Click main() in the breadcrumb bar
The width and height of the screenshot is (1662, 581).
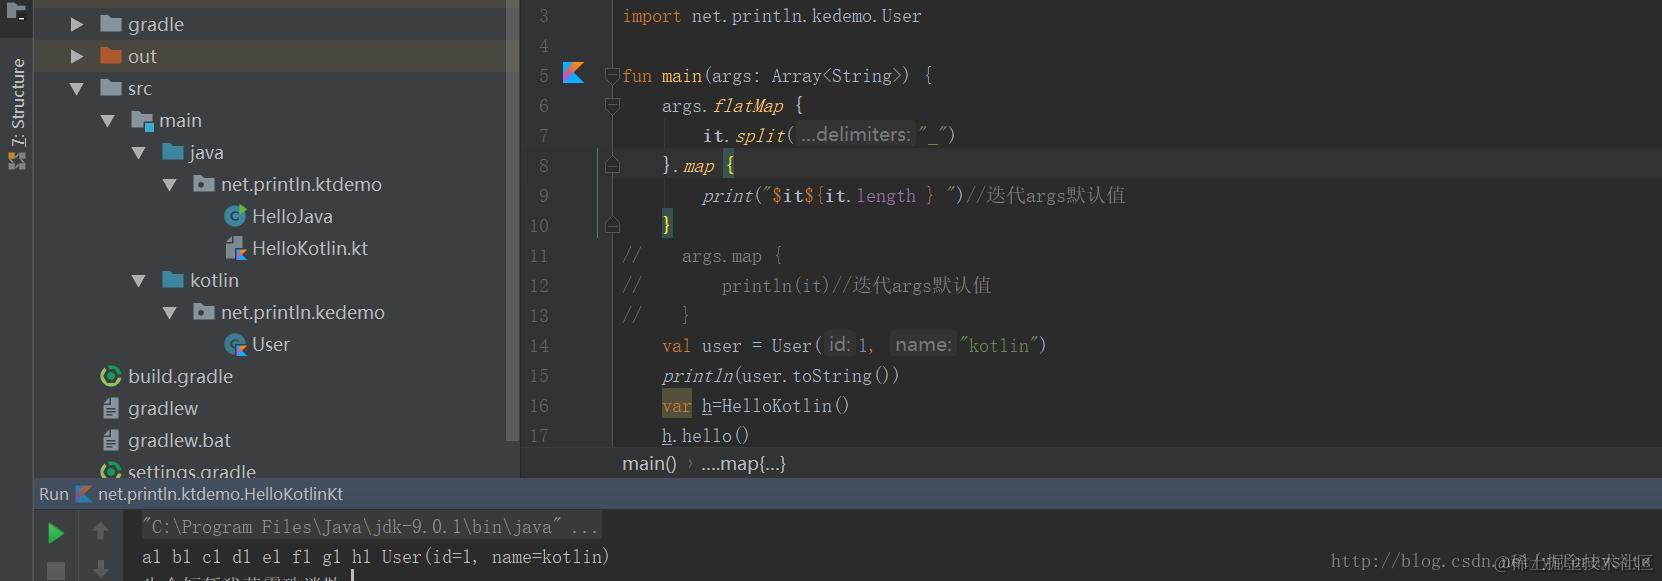649,464
